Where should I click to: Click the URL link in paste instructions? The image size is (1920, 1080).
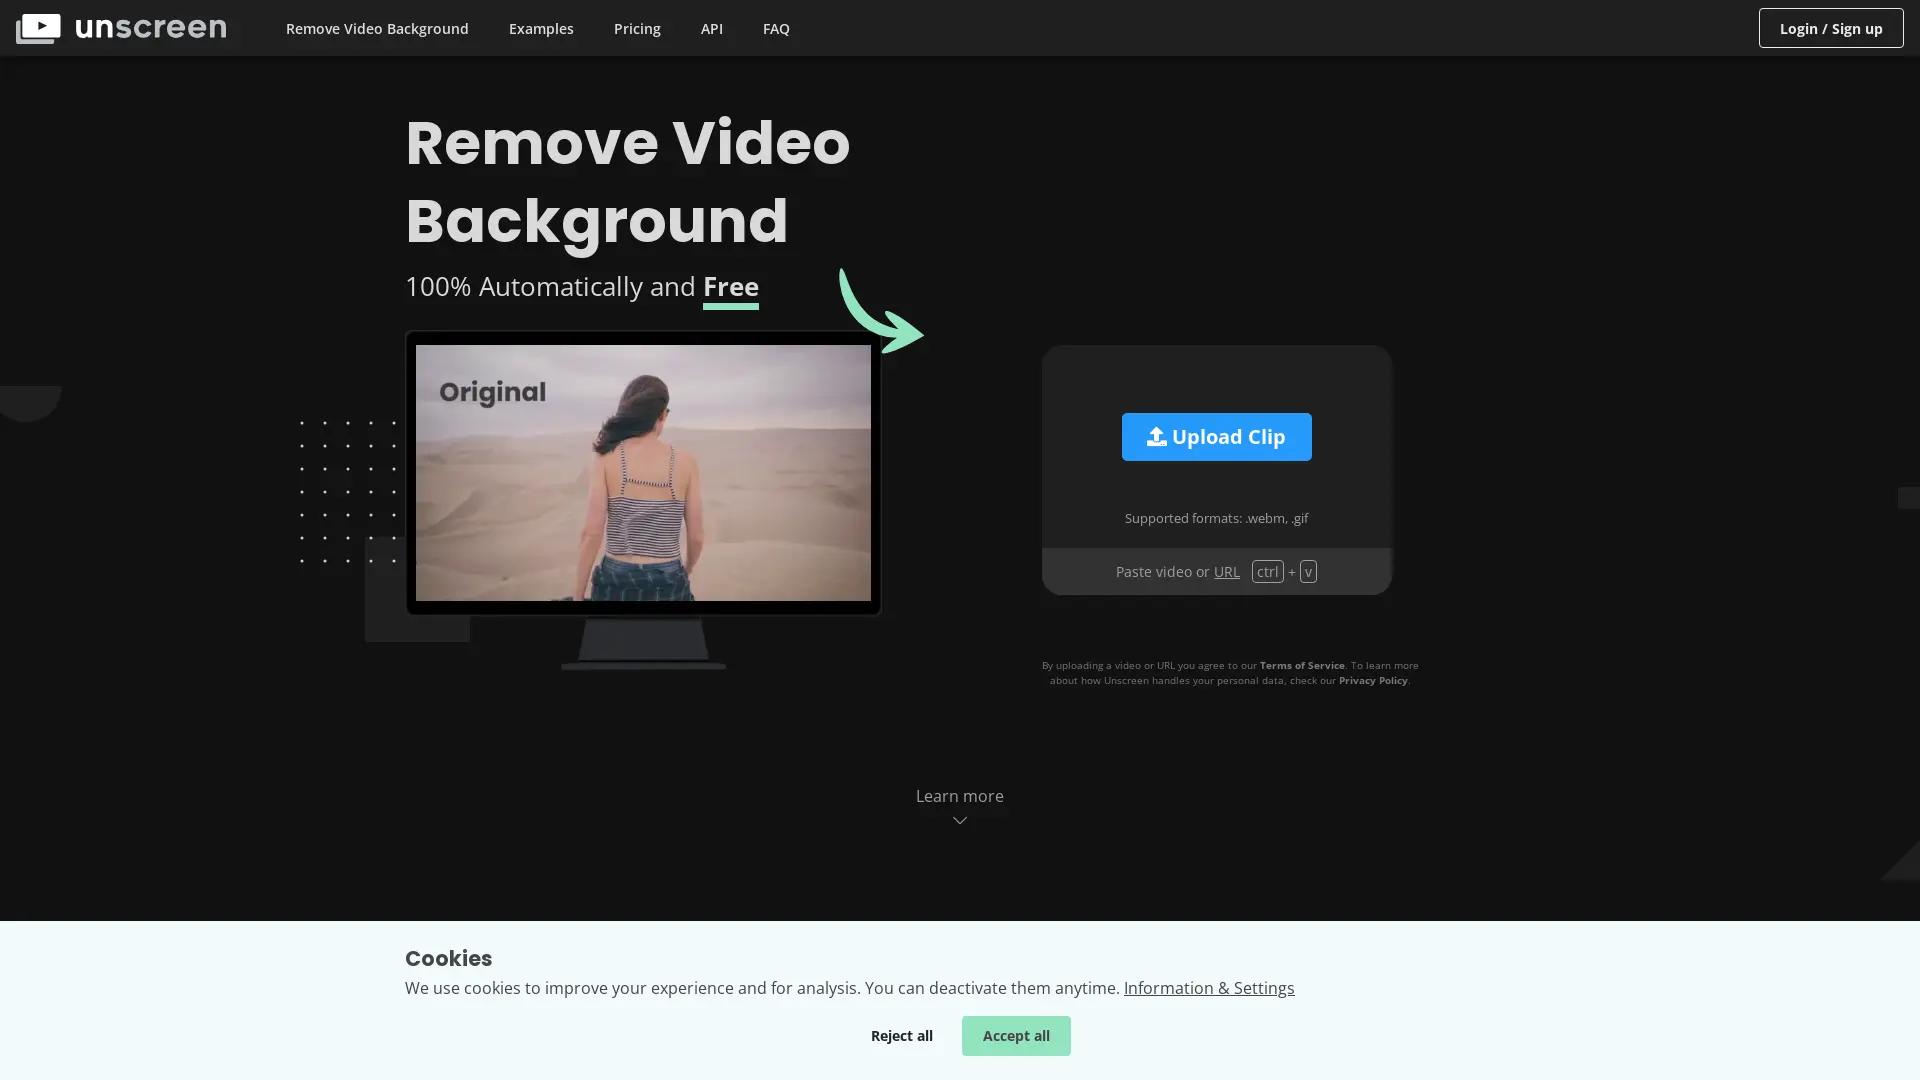pyautogui.click(x=1226, y=571)
